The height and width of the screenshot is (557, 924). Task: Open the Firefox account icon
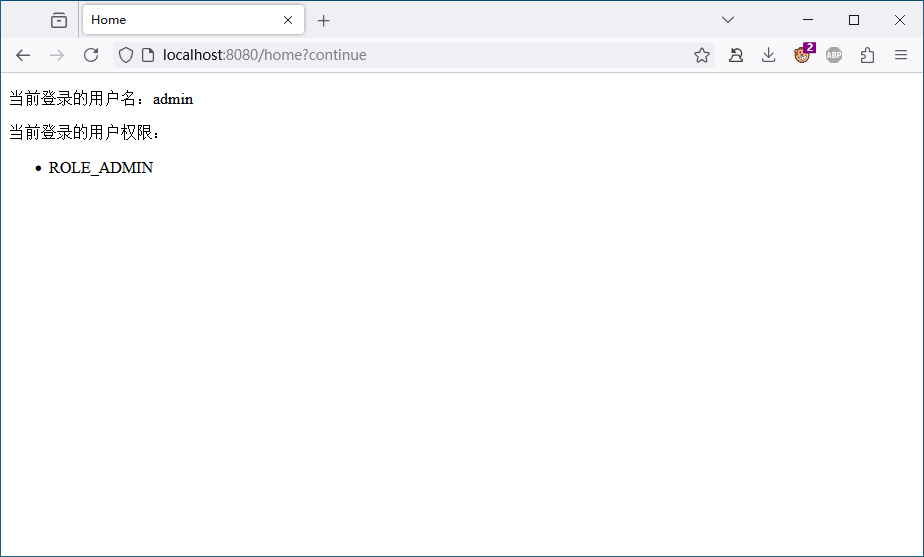(735, 55)
